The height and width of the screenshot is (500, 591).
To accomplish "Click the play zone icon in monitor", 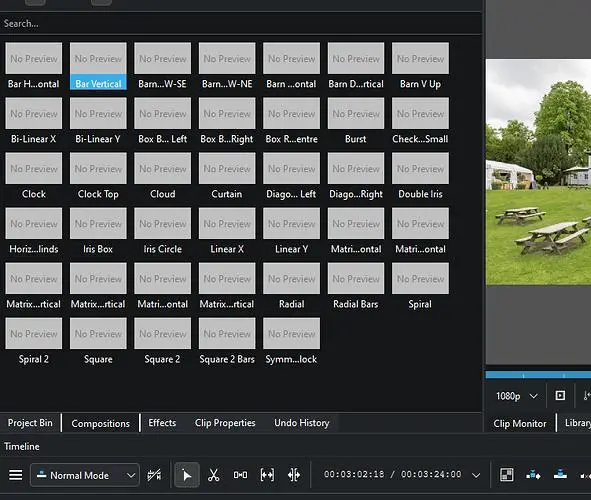I will pyautogui.click(x=560, y=396).
